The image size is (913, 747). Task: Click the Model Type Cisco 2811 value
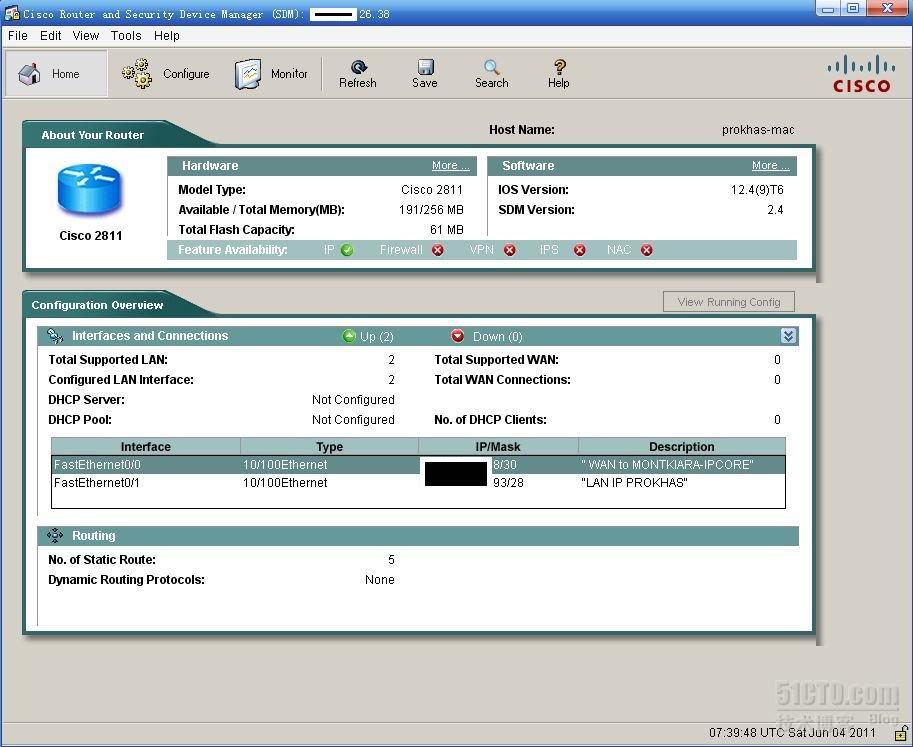click(432, 190)
